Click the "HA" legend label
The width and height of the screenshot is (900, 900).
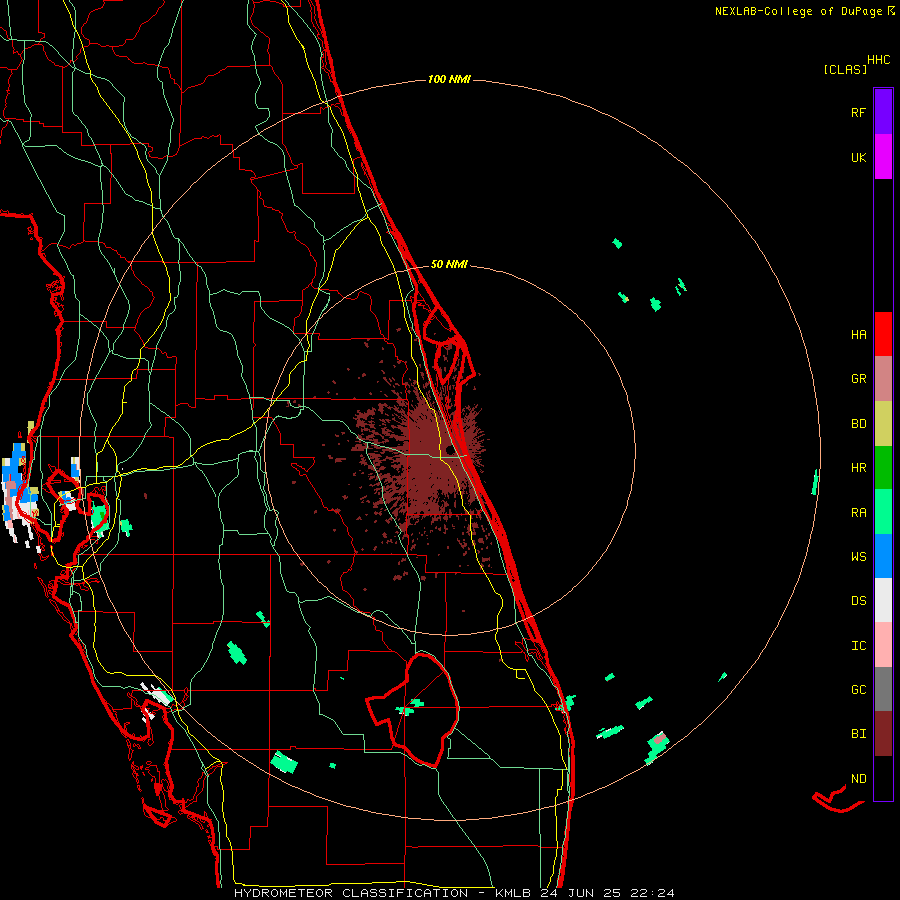(x=858, y=335)
